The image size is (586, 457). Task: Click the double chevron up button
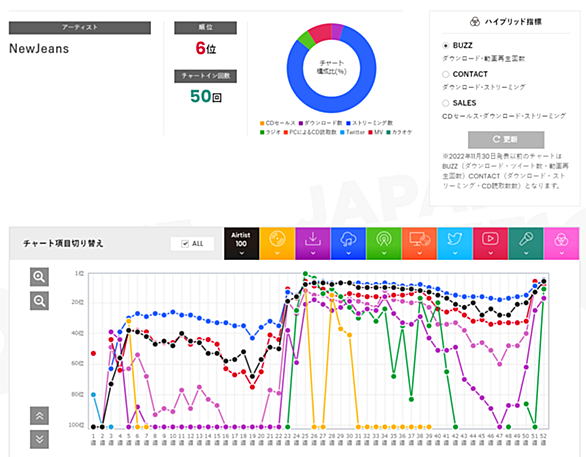coord(39,416)
